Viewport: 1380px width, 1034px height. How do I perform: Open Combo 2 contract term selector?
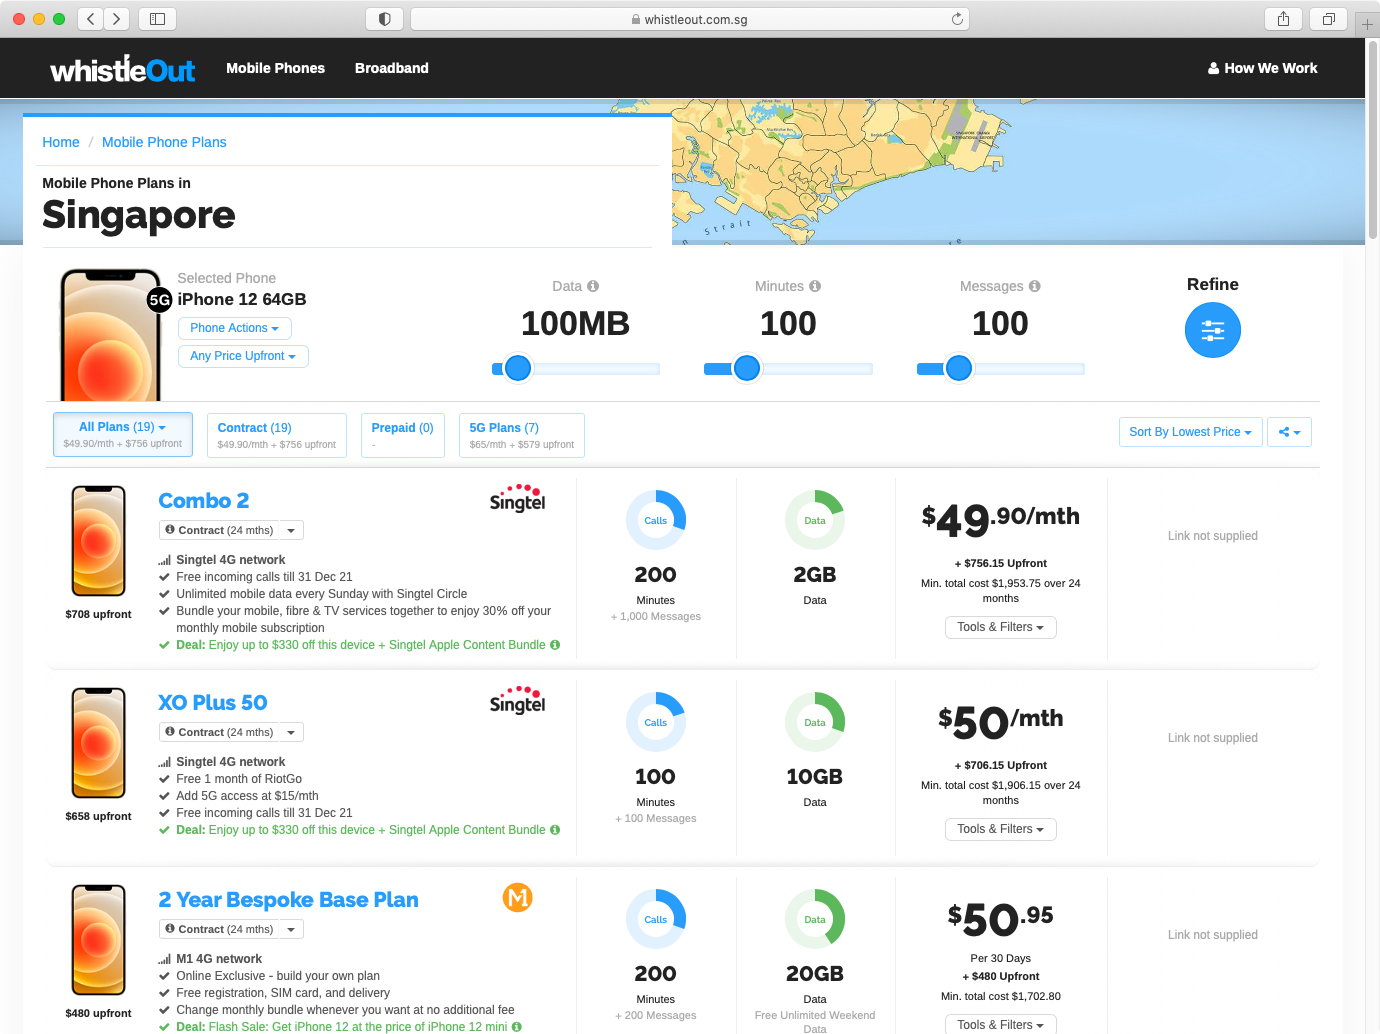click(231, 531)
